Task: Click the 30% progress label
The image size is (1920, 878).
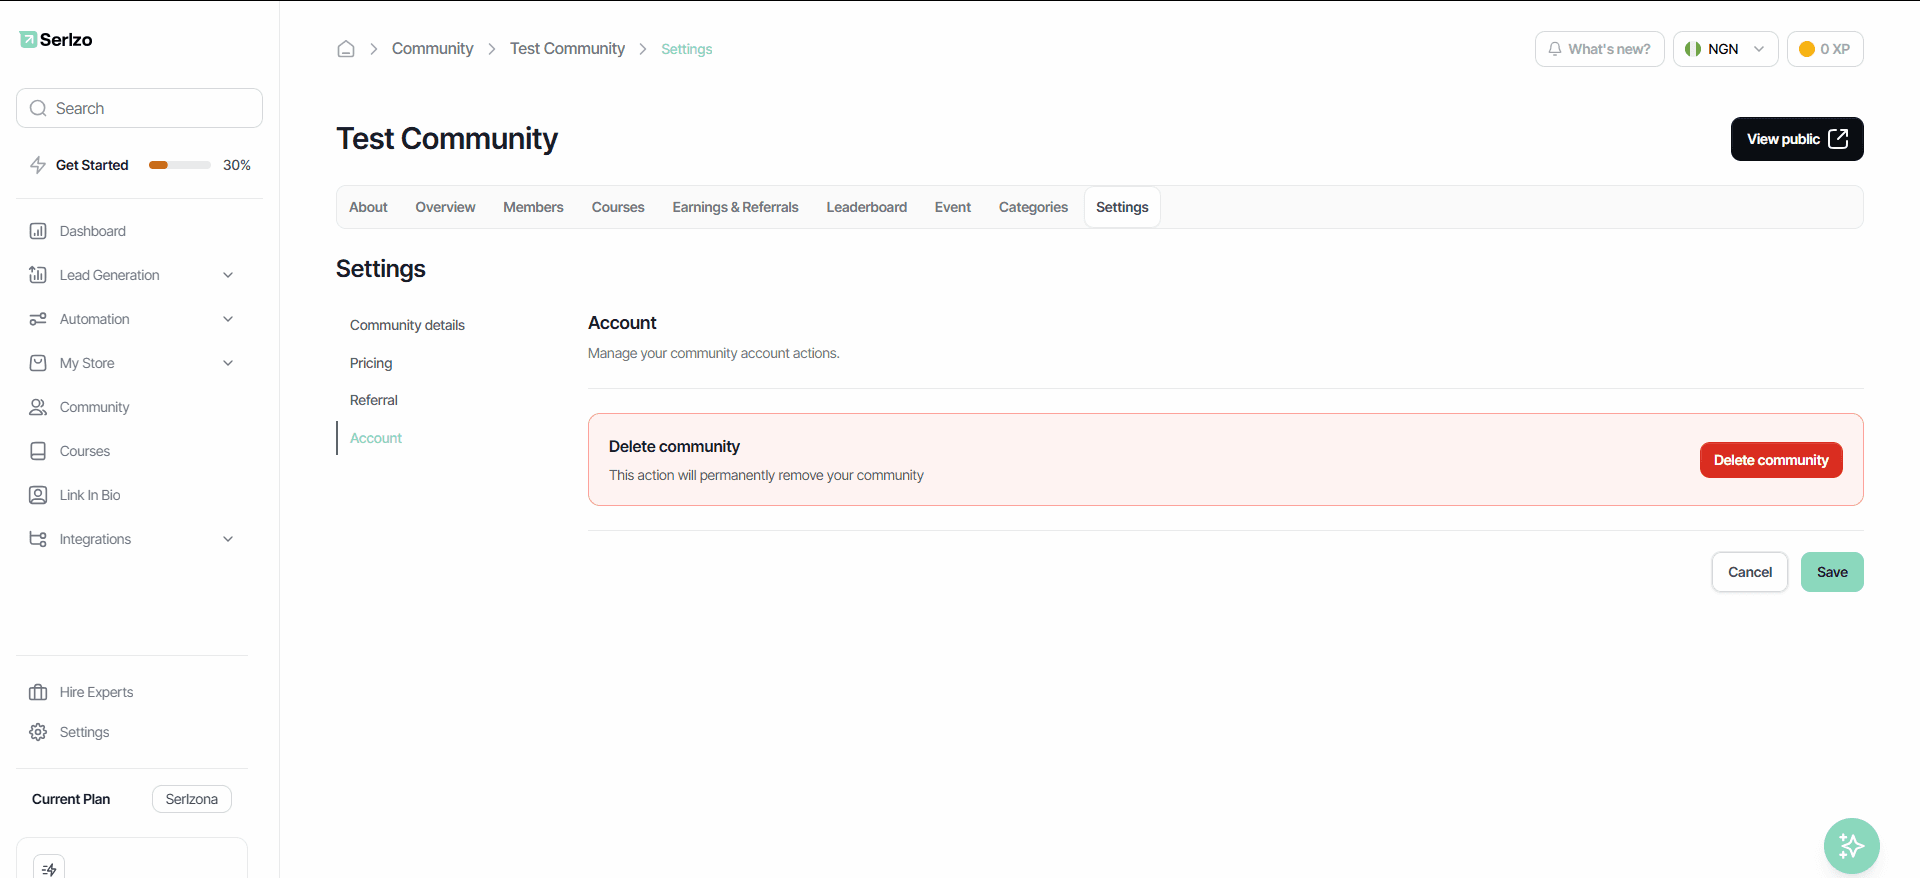Action: pos(237,165)
